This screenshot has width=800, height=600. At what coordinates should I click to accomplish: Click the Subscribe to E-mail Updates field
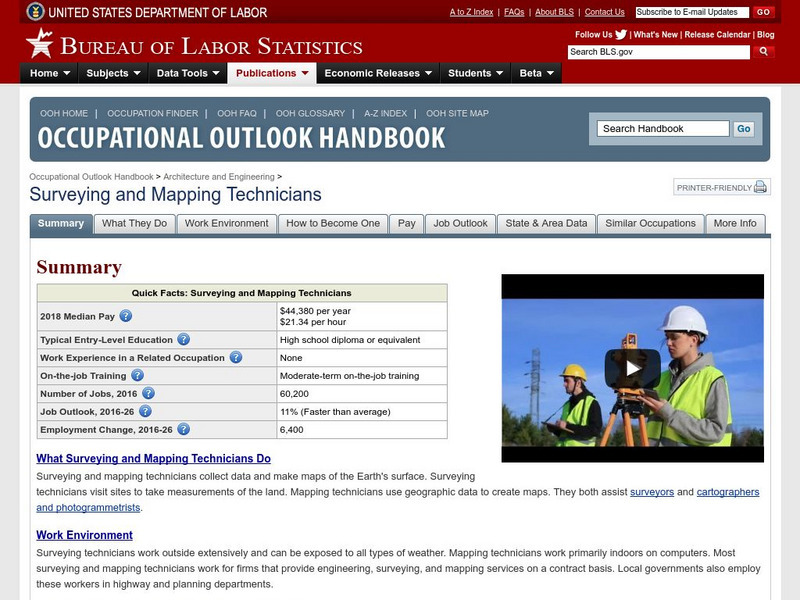692,12
